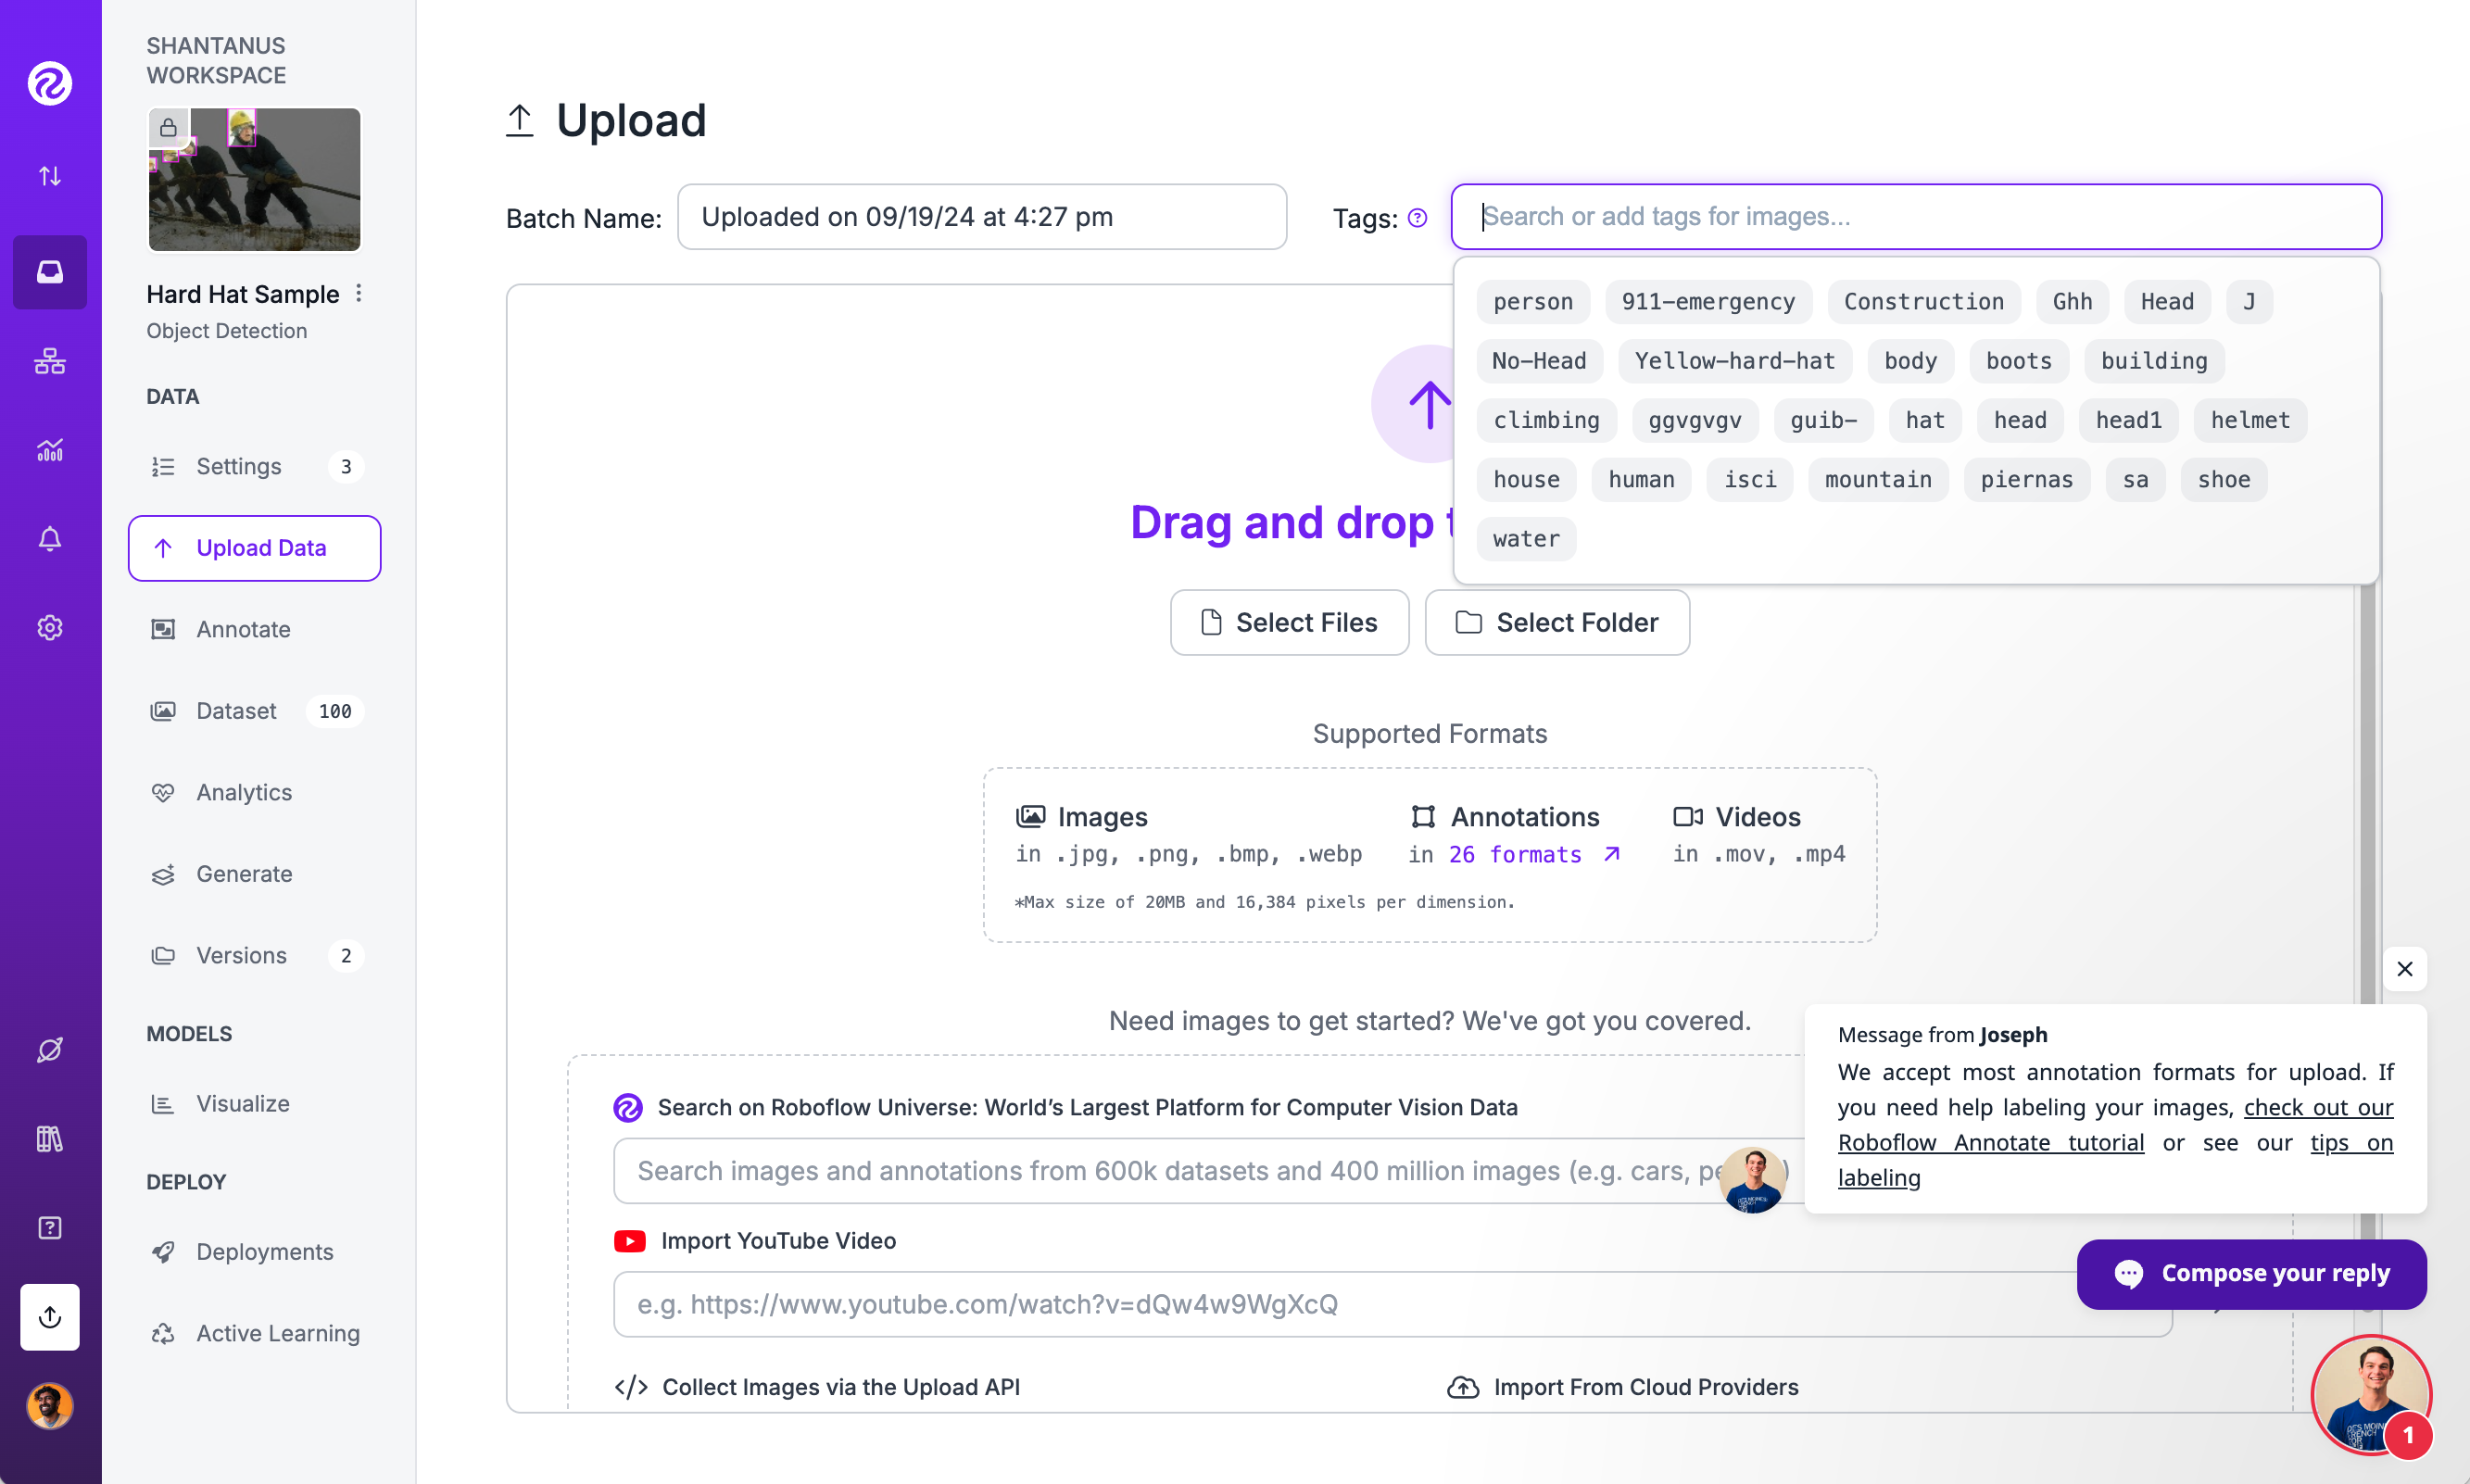Click the Roboflow logo icon
2470x1484 pixels.
(x=50, y=83)
